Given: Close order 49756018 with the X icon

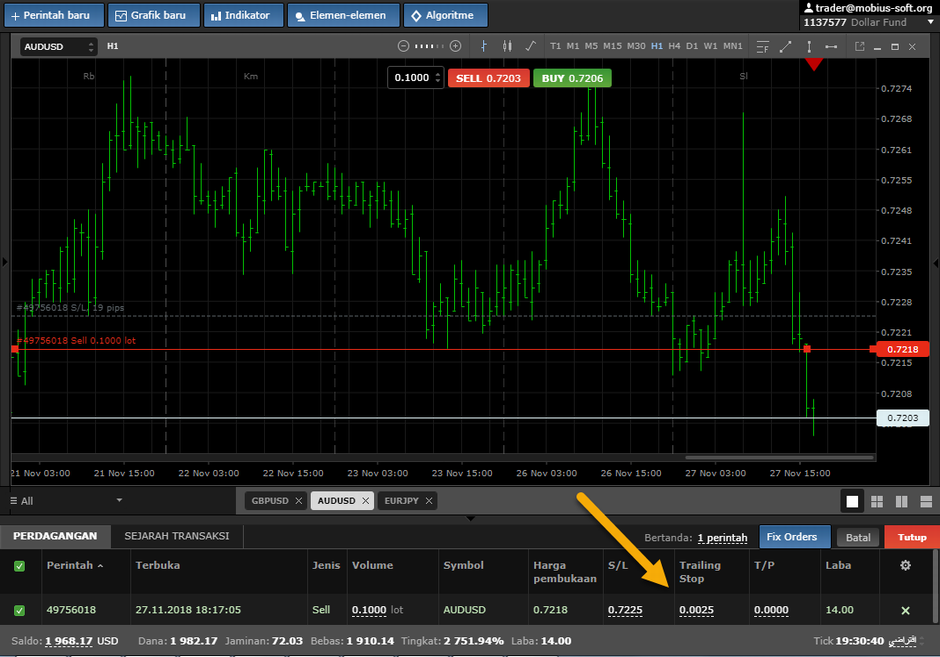Looking at the screenshot, I should pos(905,610).
